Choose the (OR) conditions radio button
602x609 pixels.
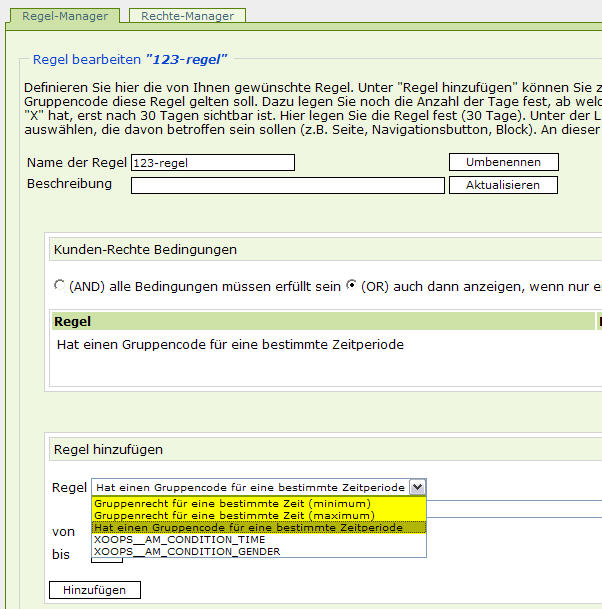(x=351, y=285)
